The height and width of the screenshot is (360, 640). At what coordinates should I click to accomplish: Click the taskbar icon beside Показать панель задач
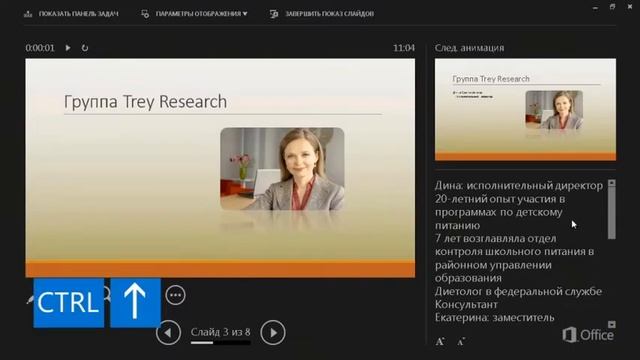coord(28,14)
